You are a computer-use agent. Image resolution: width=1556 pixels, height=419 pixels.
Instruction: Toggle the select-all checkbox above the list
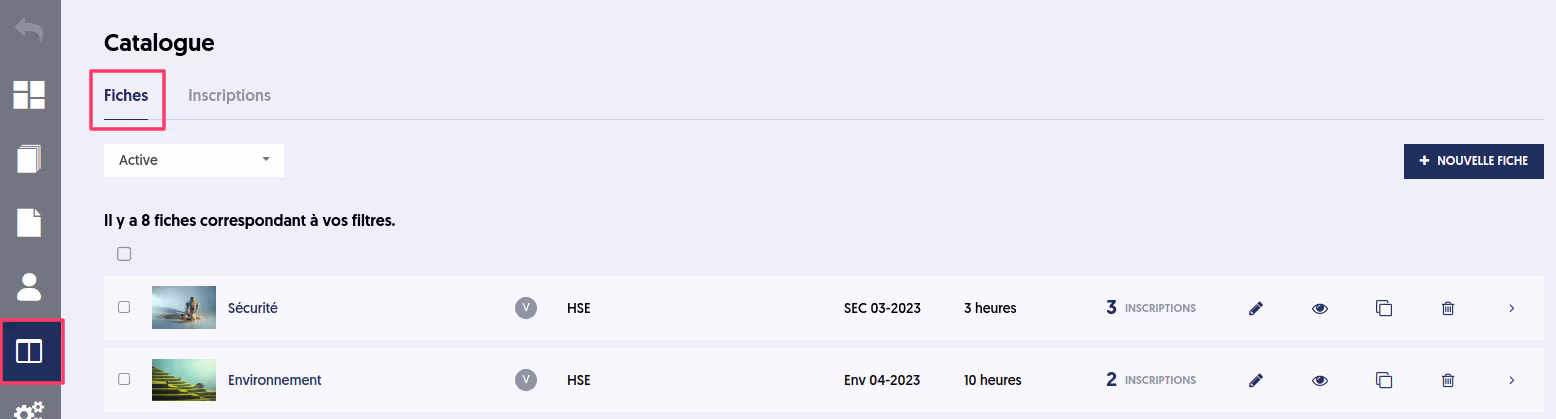click(124, 254)
